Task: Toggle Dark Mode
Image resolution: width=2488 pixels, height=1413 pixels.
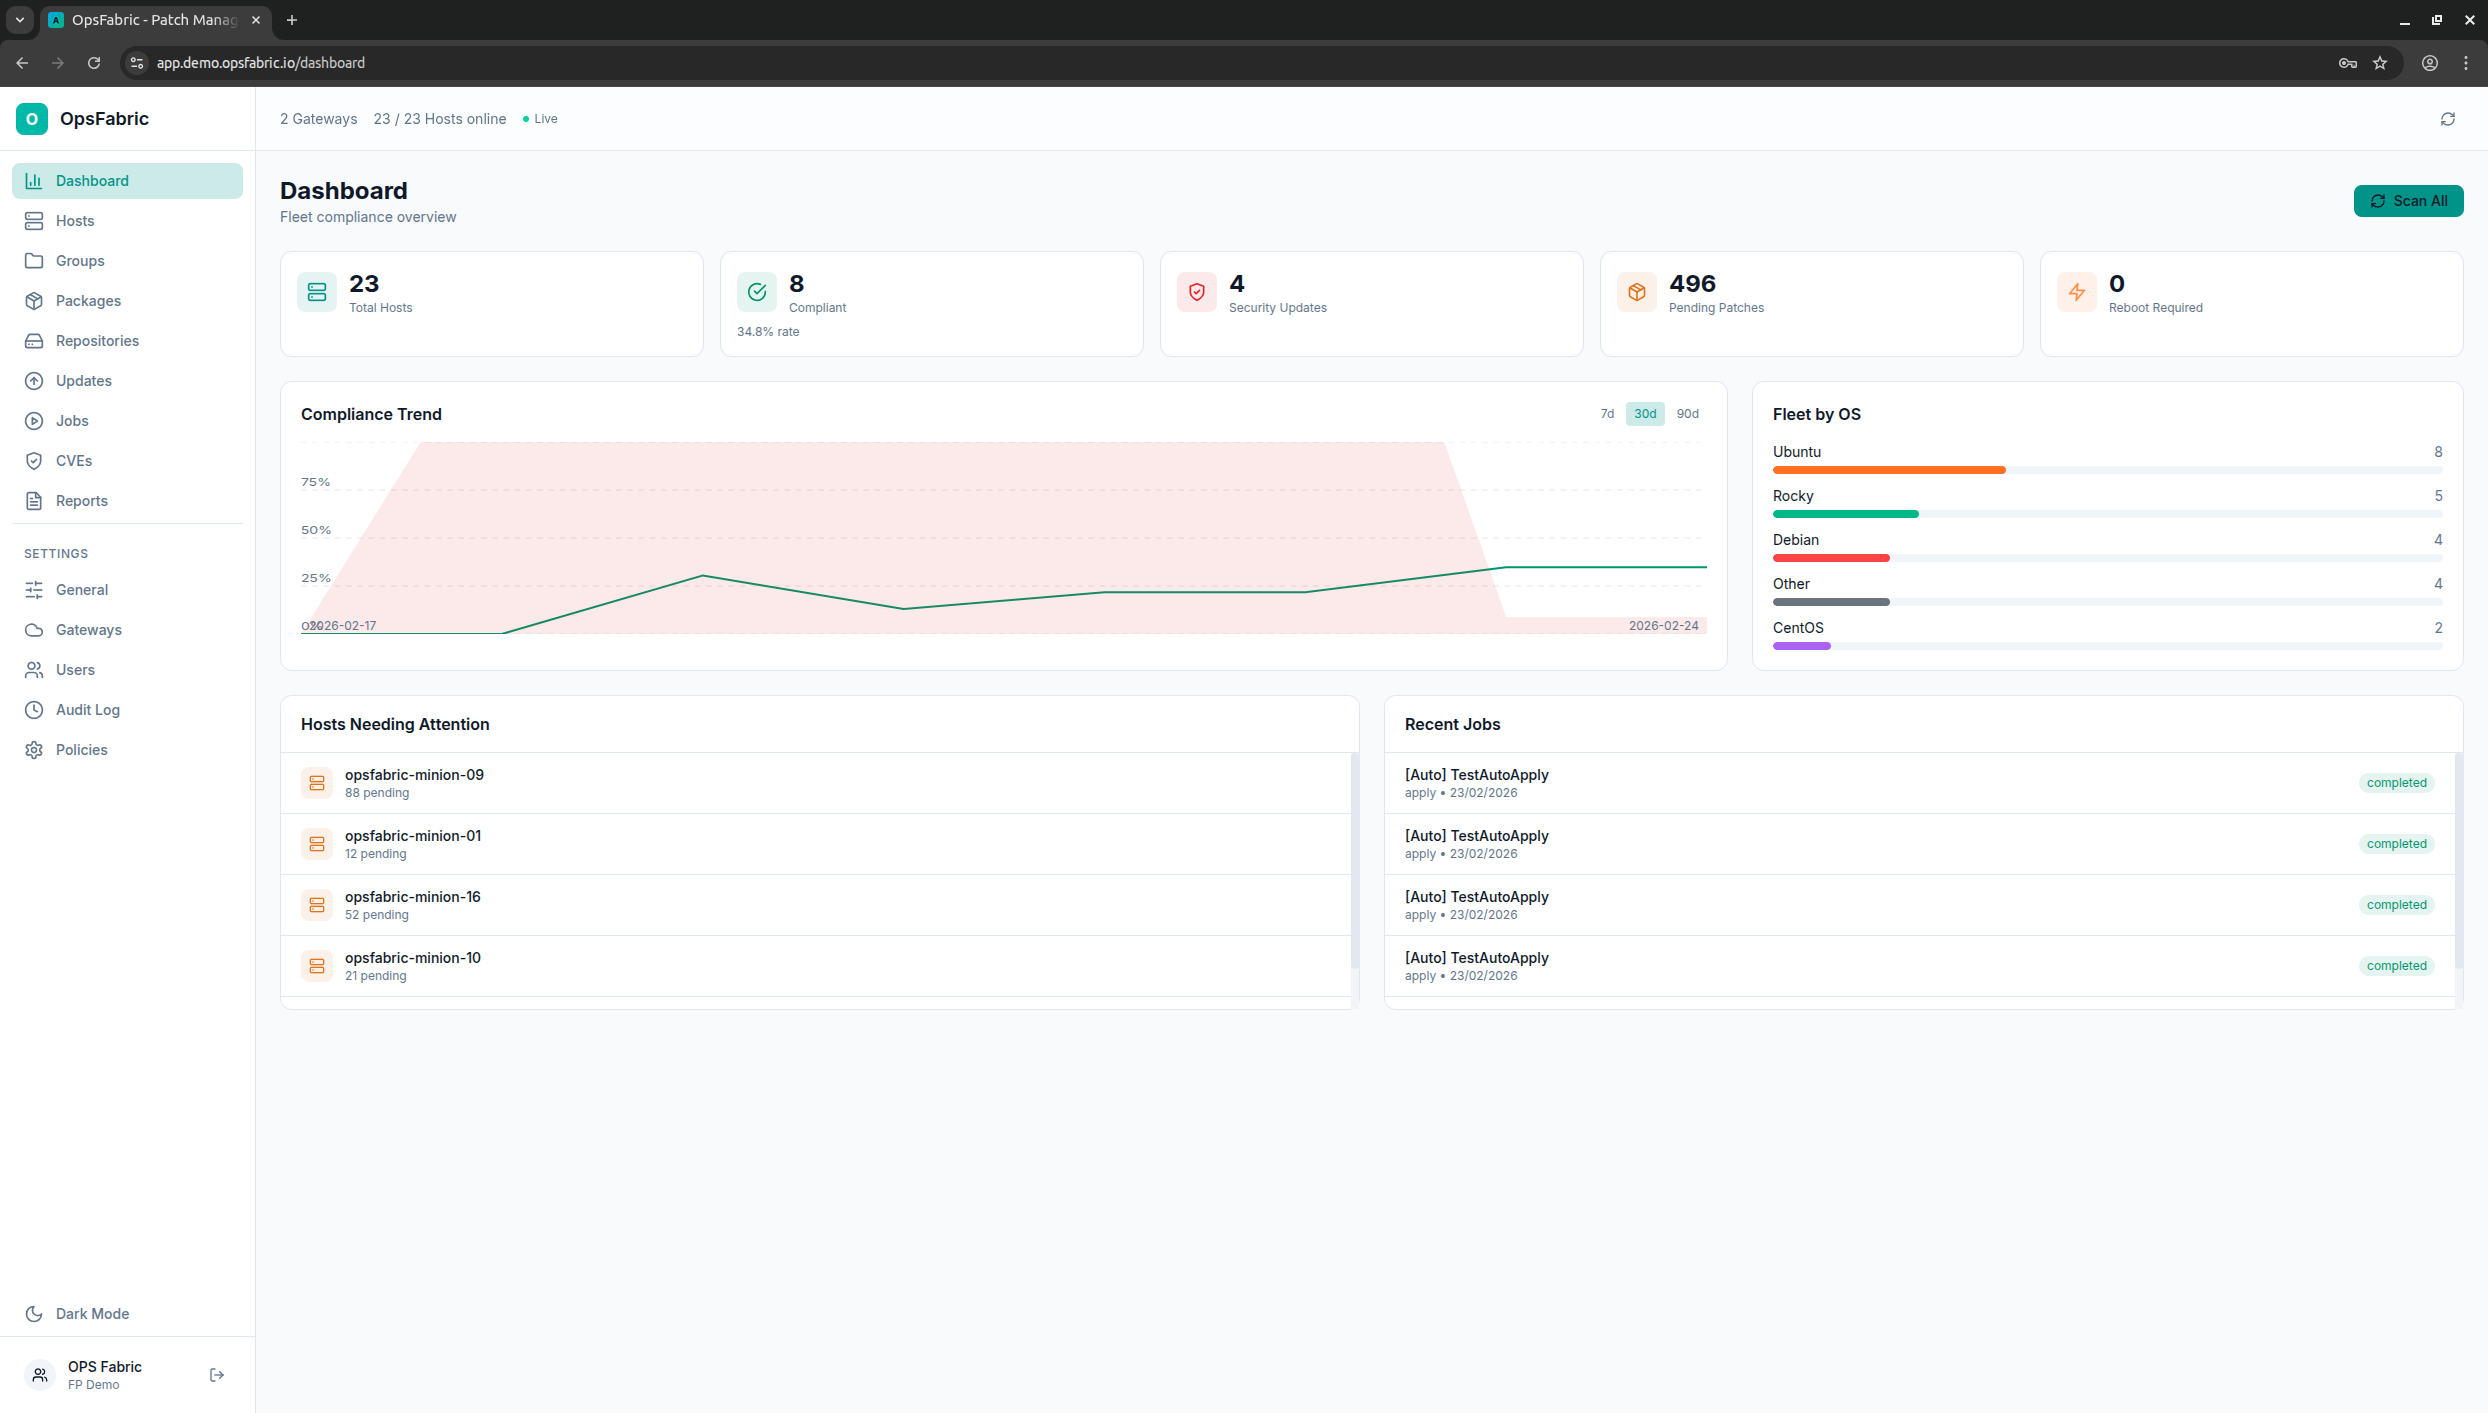Action: 91,1313
